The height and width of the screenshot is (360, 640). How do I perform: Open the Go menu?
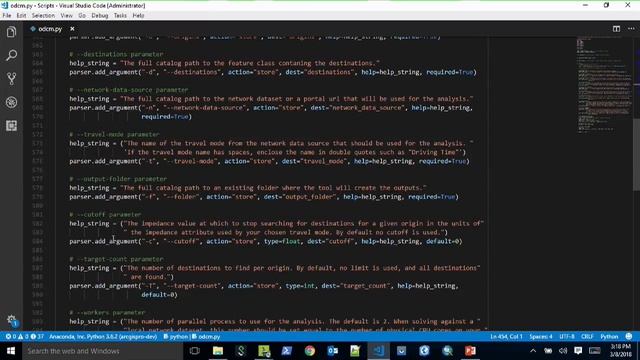pos(82,16)
